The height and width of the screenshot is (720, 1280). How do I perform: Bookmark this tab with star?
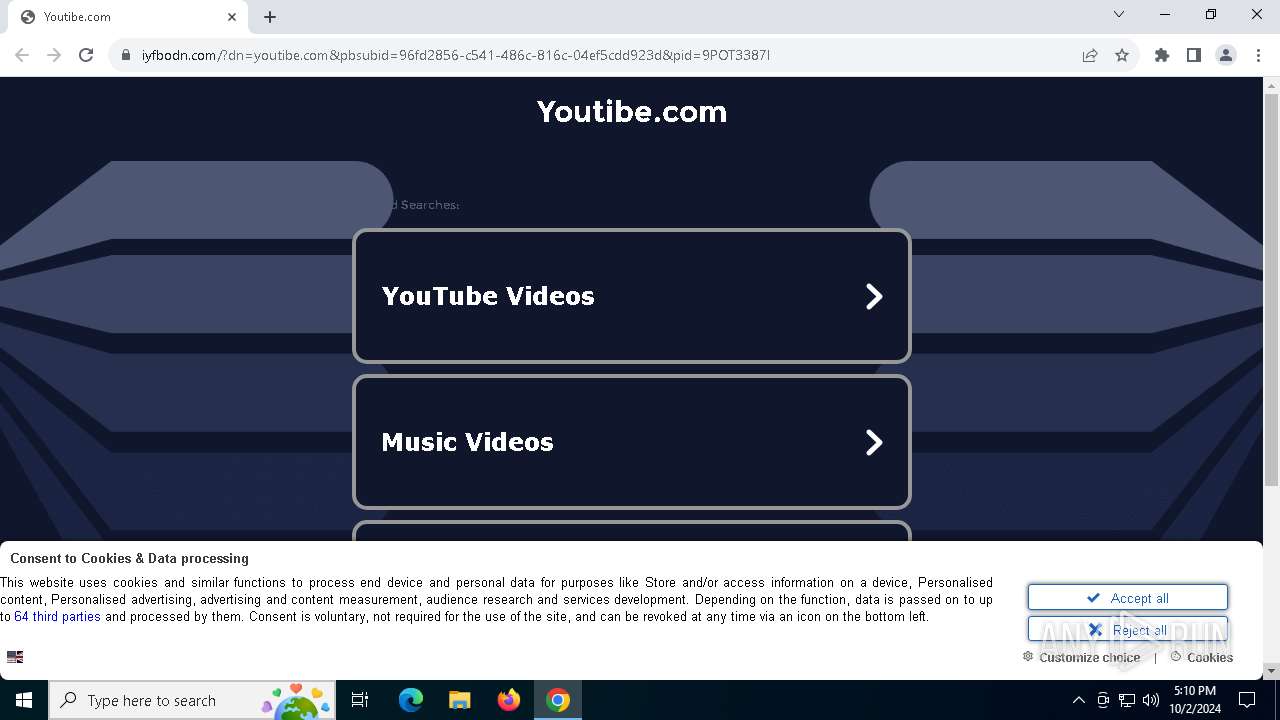[1122, 55]
